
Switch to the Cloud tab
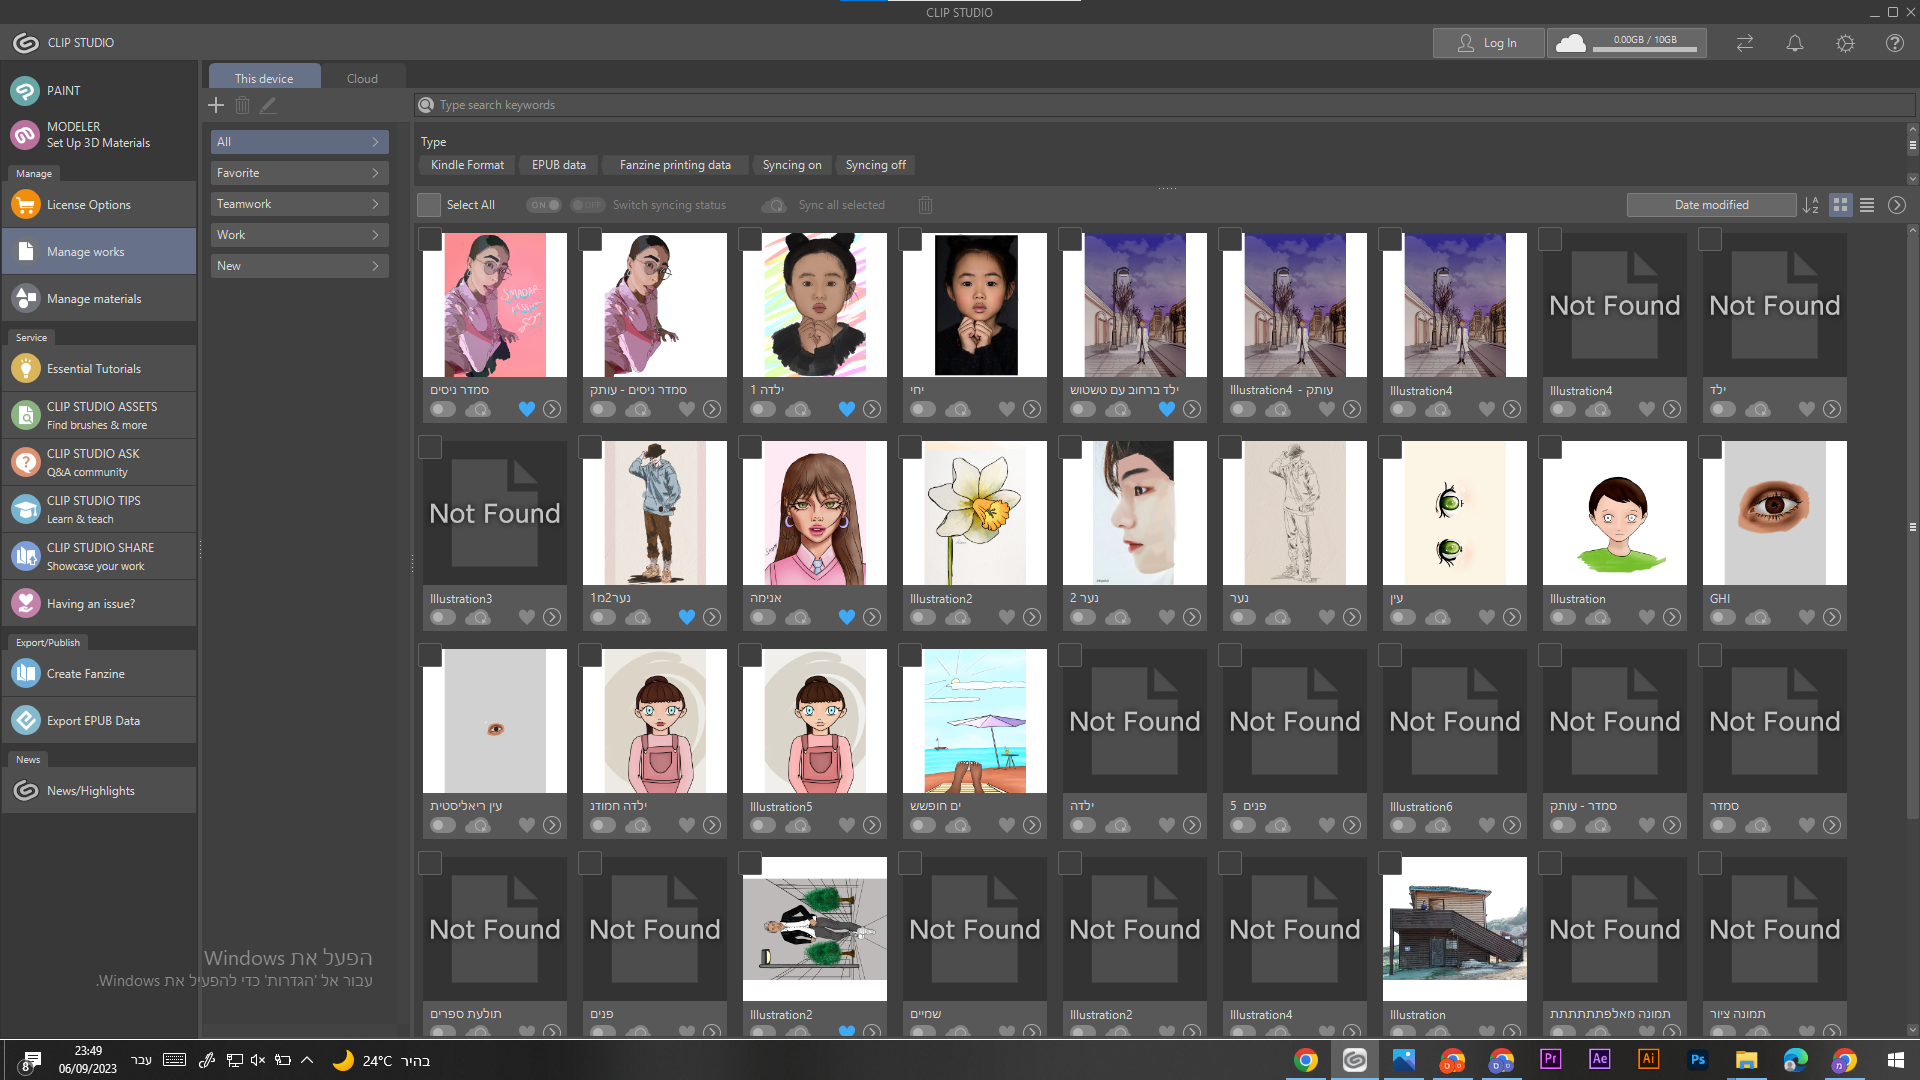[362, 78]
